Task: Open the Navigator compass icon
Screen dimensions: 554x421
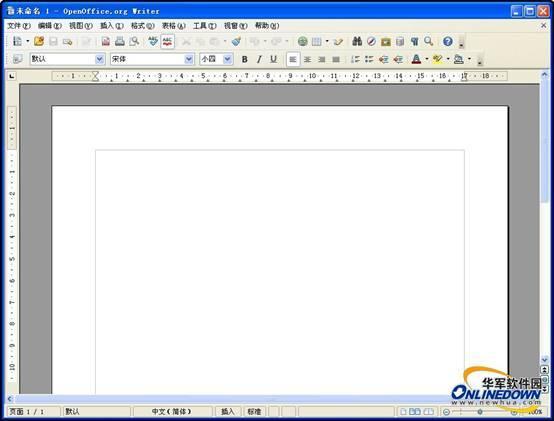Action: pos(371,41)
